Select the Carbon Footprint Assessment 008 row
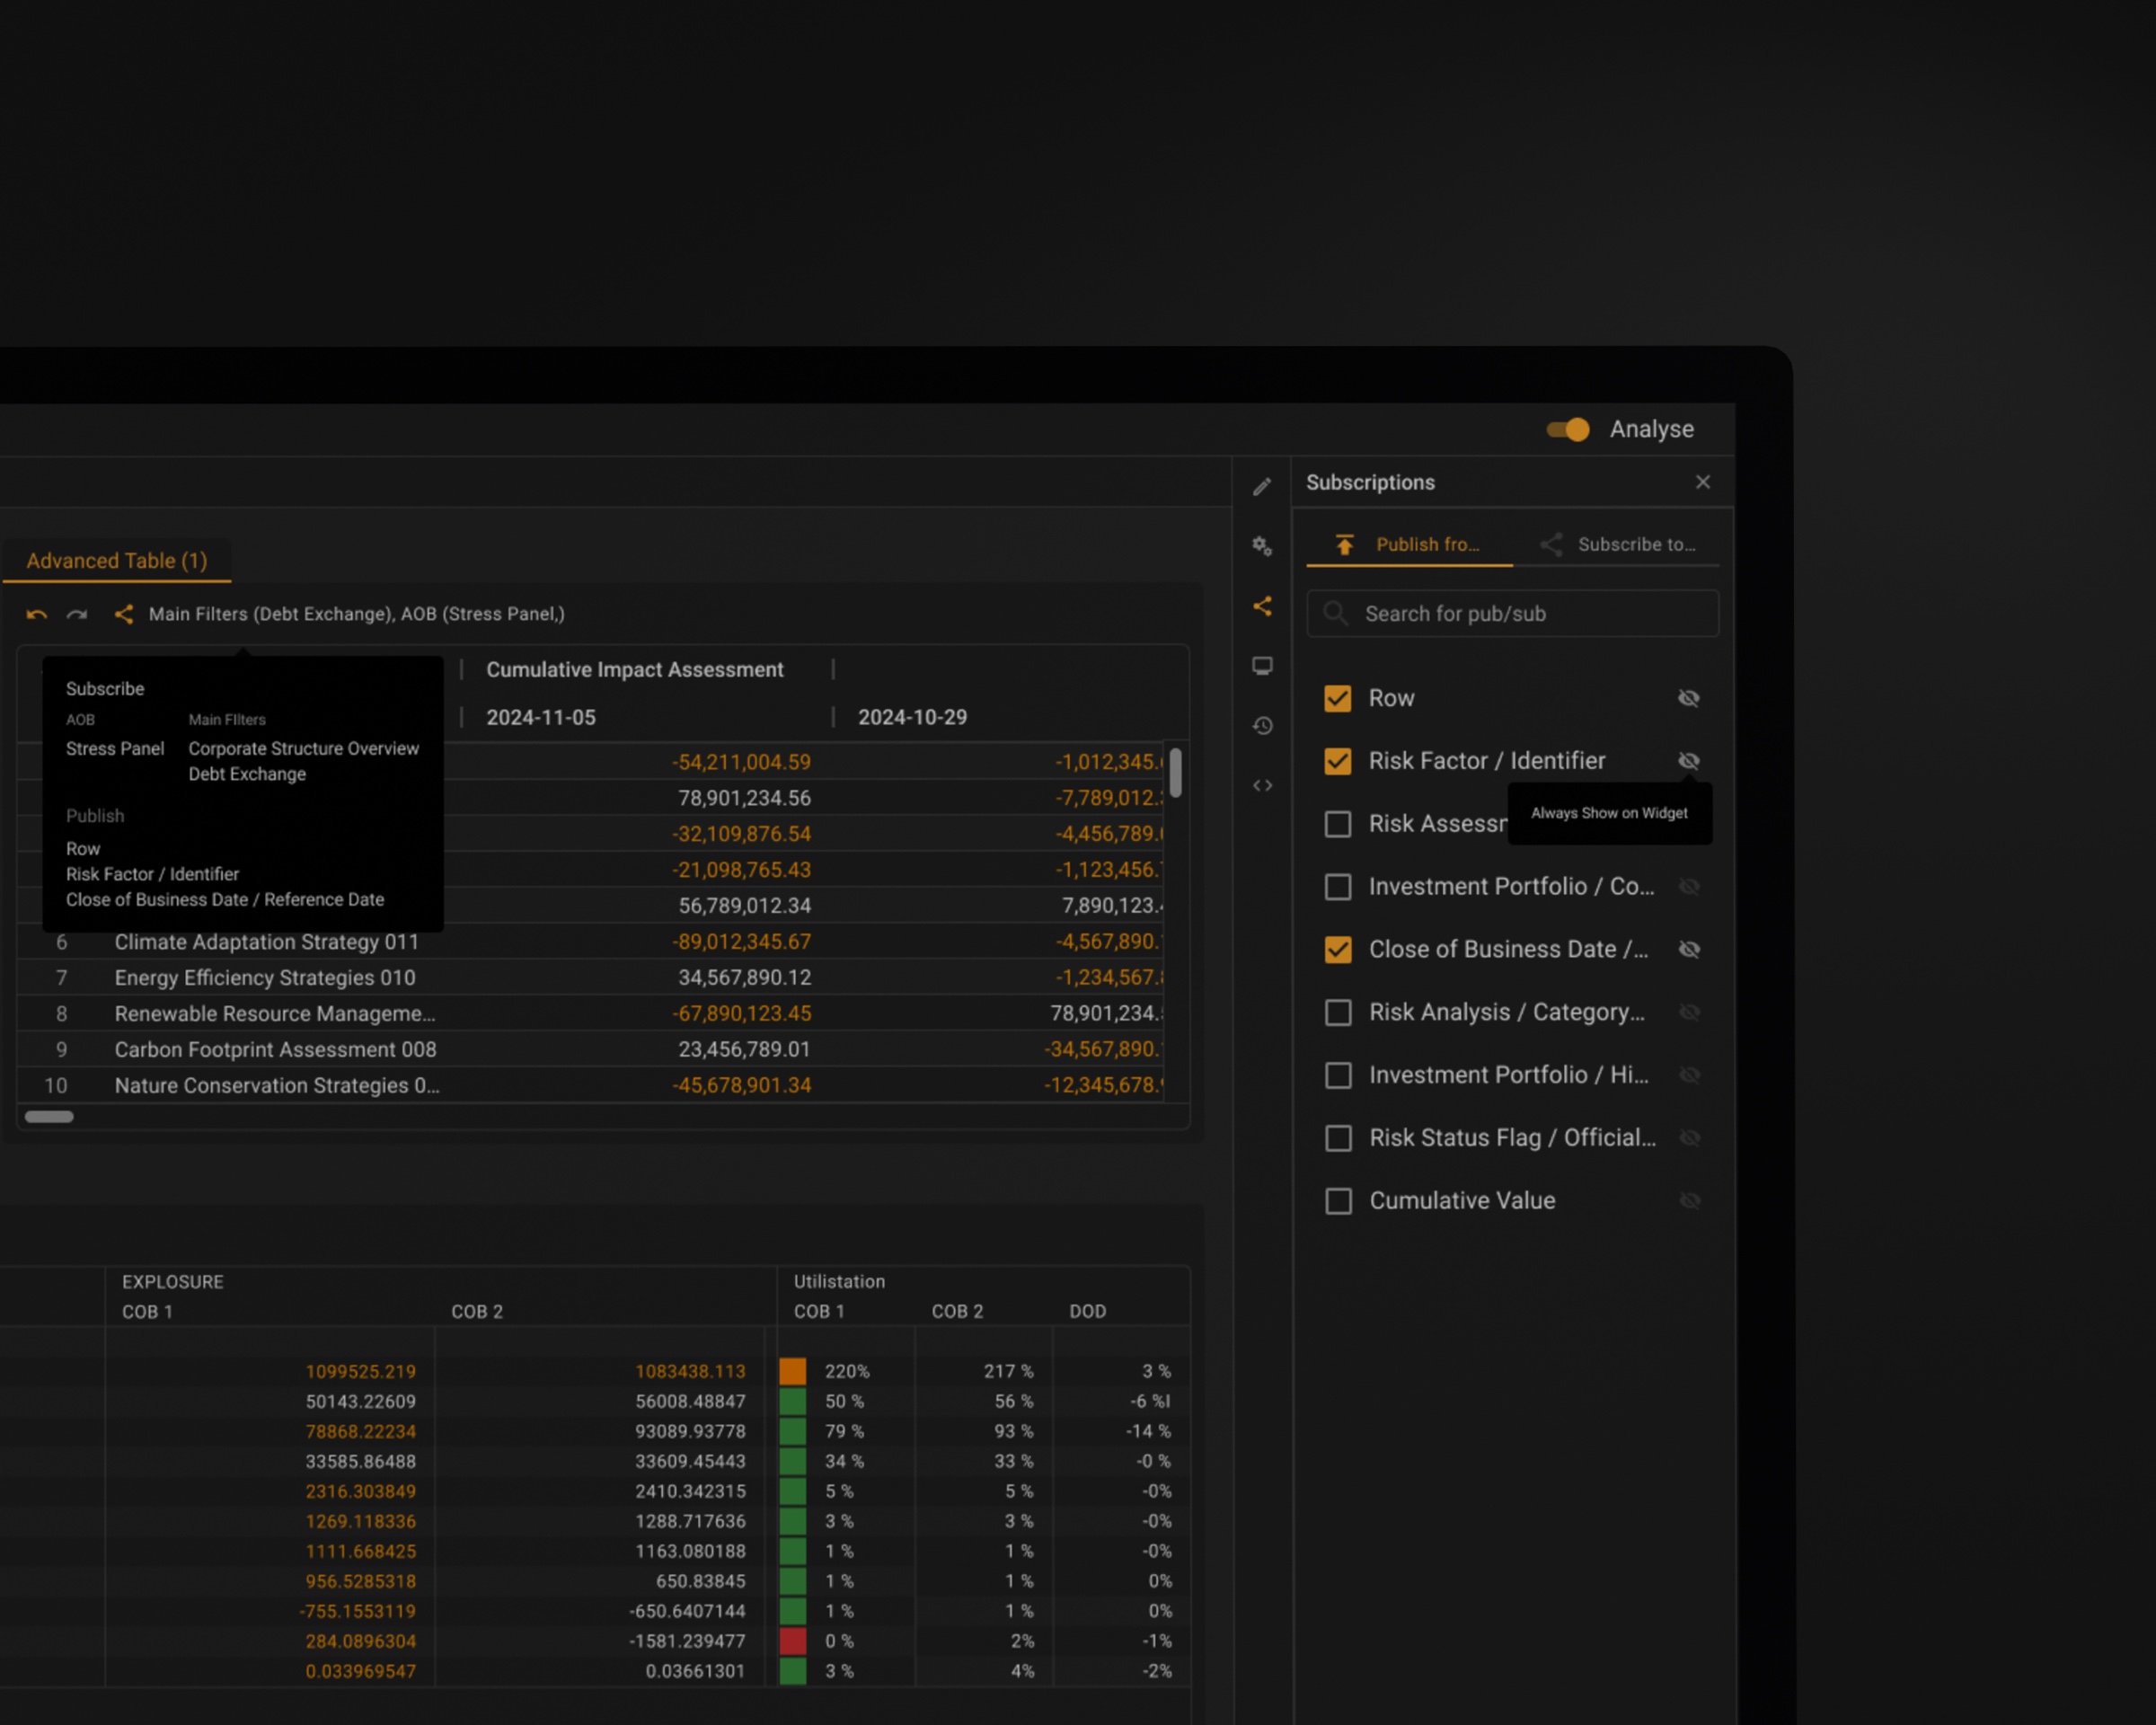2156x1725 pixels. (x=590, y=1050)
